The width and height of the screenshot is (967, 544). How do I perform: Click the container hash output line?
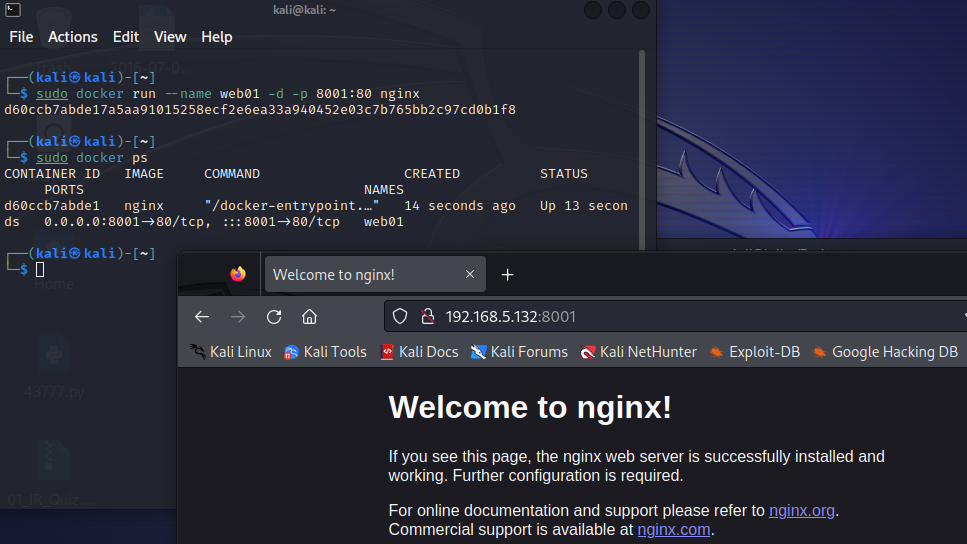260,110
